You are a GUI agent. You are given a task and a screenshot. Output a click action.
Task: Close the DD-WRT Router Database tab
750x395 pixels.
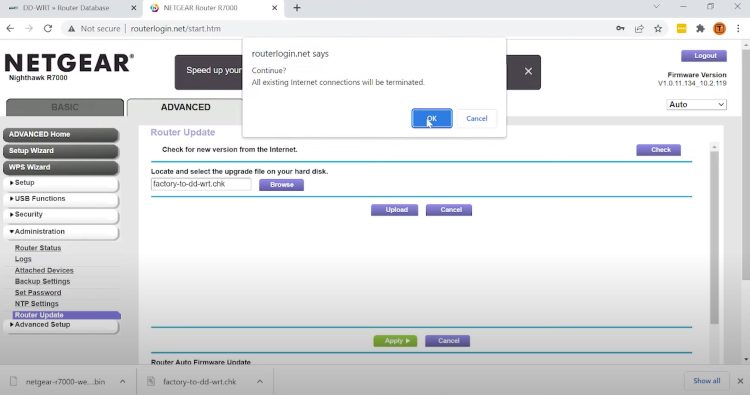point(133,8)
